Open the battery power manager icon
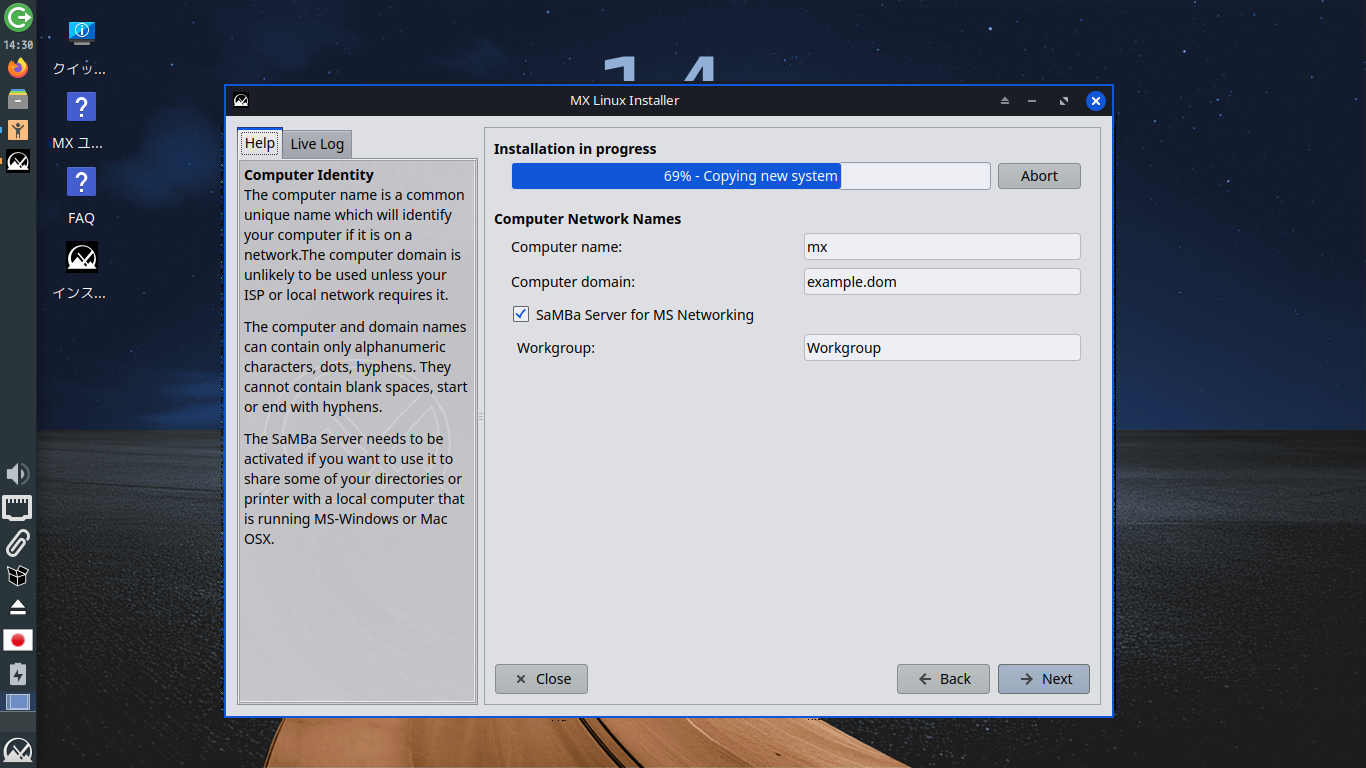Screen dimensions: 1366x768 point(18,673)
